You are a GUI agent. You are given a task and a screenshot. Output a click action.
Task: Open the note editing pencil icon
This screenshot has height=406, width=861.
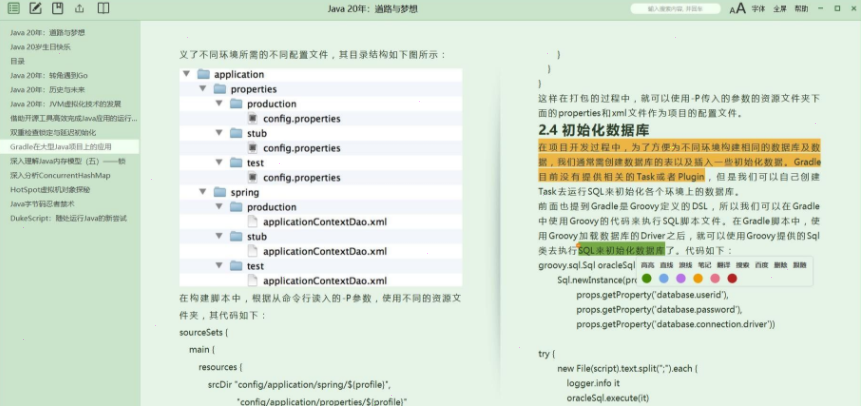click(35, 8)
